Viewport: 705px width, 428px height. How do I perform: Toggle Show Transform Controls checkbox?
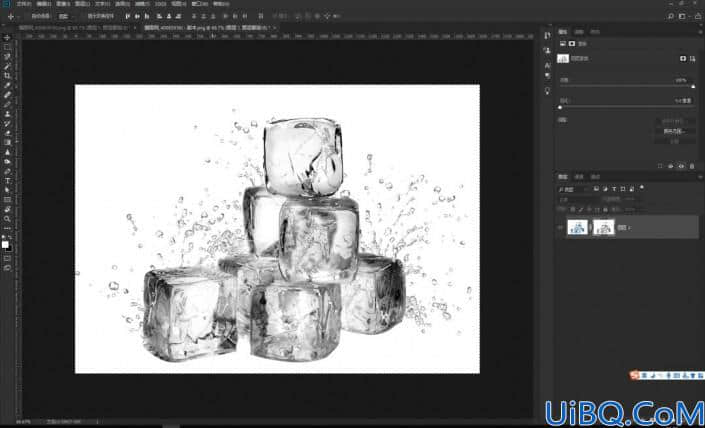[x=84, y=16]
